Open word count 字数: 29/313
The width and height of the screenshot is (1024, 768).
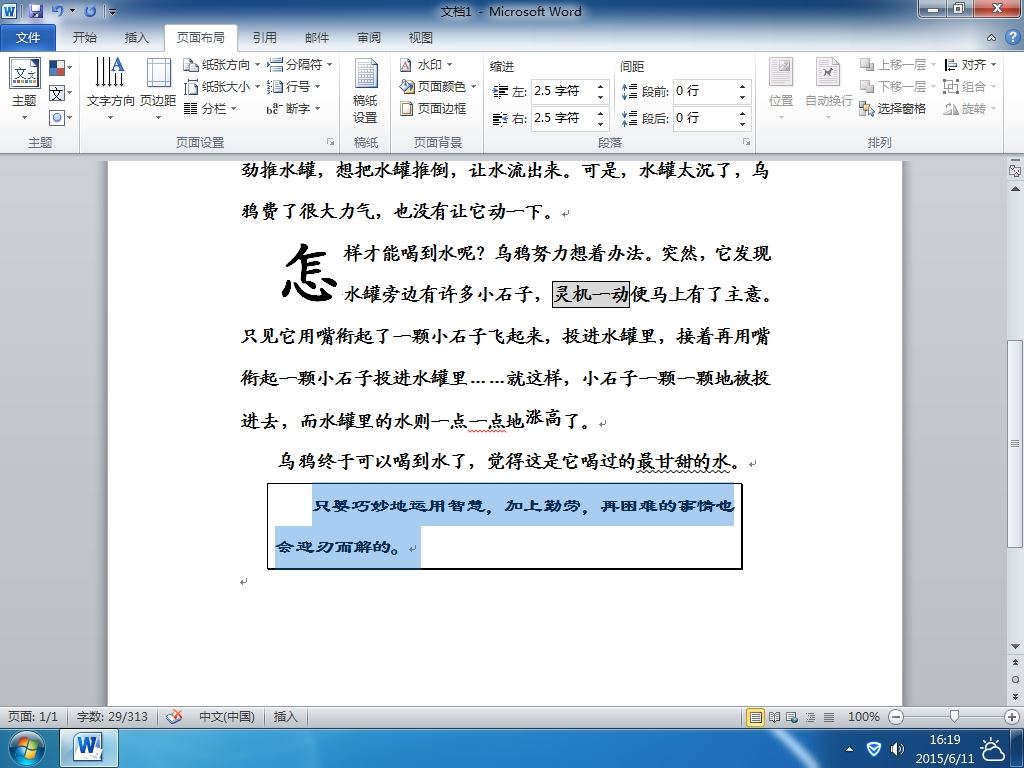pos(112,717)
